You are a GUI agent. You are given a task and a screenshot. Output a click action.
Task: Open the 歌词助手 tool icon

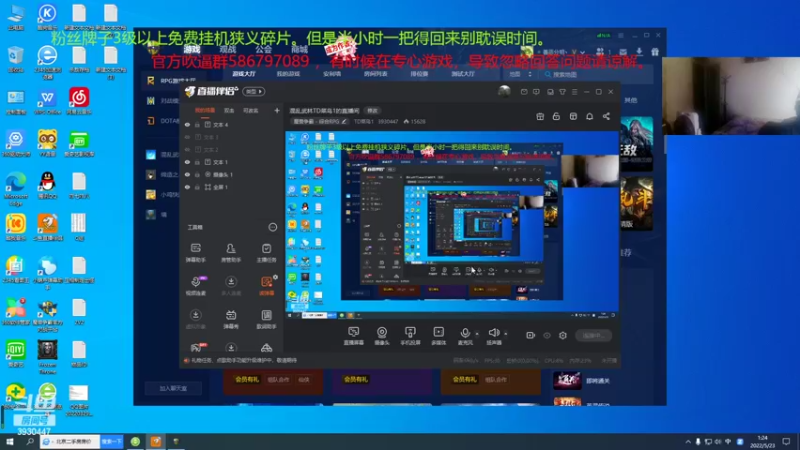tap(266, 319)
